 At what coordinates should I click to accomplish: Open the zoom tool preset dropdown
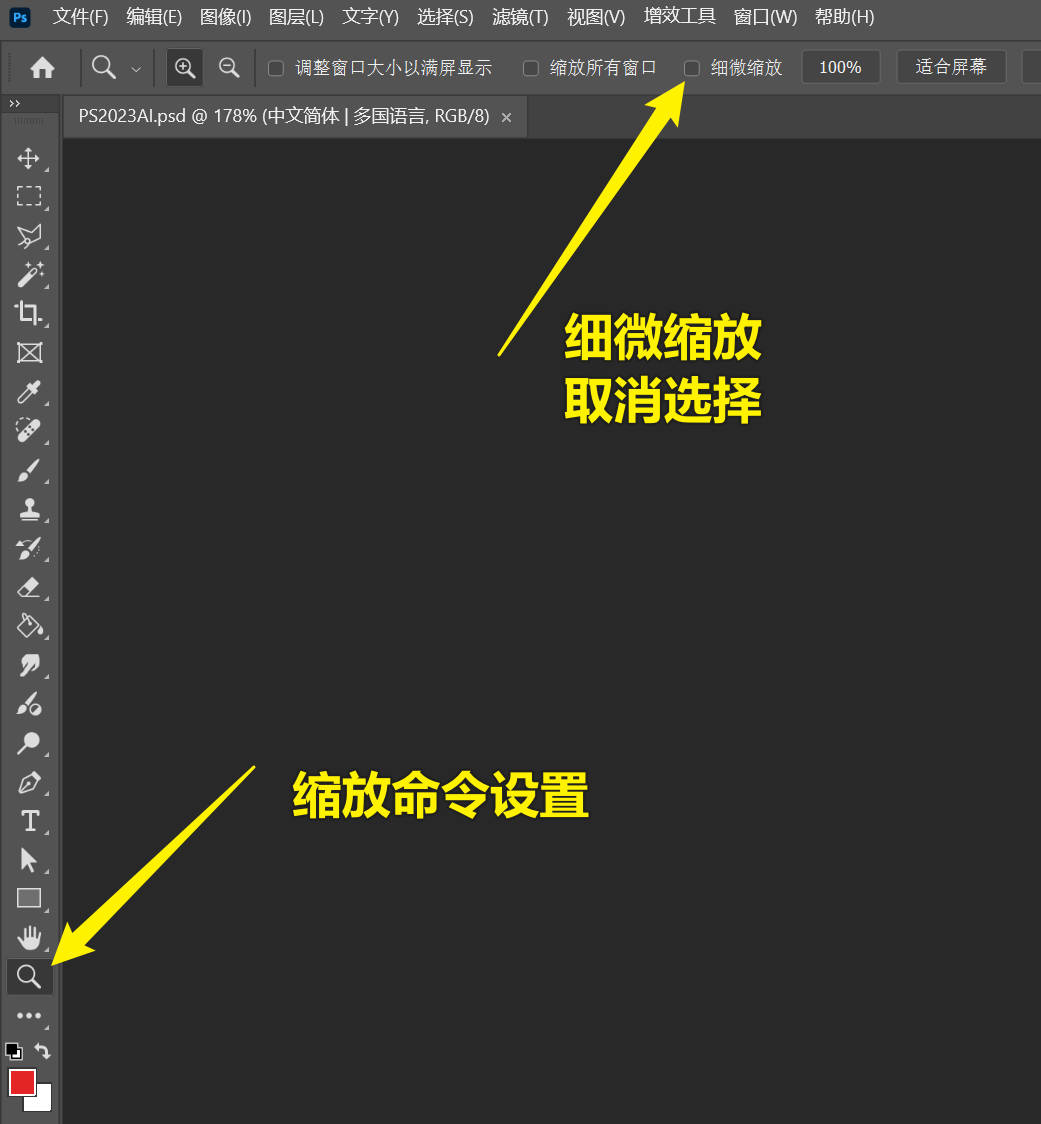click(x=136, y=69)
